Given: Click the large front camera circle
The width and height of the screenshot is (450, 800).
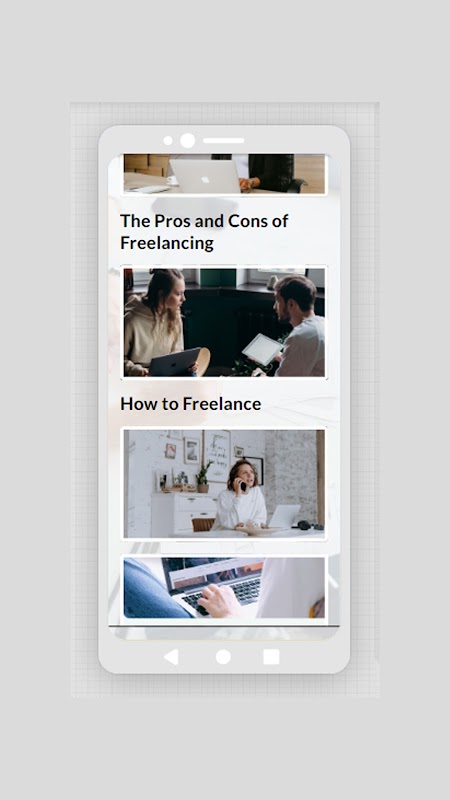Looking at the screenshot, I should pyautogui.click(x=187, y=140).
